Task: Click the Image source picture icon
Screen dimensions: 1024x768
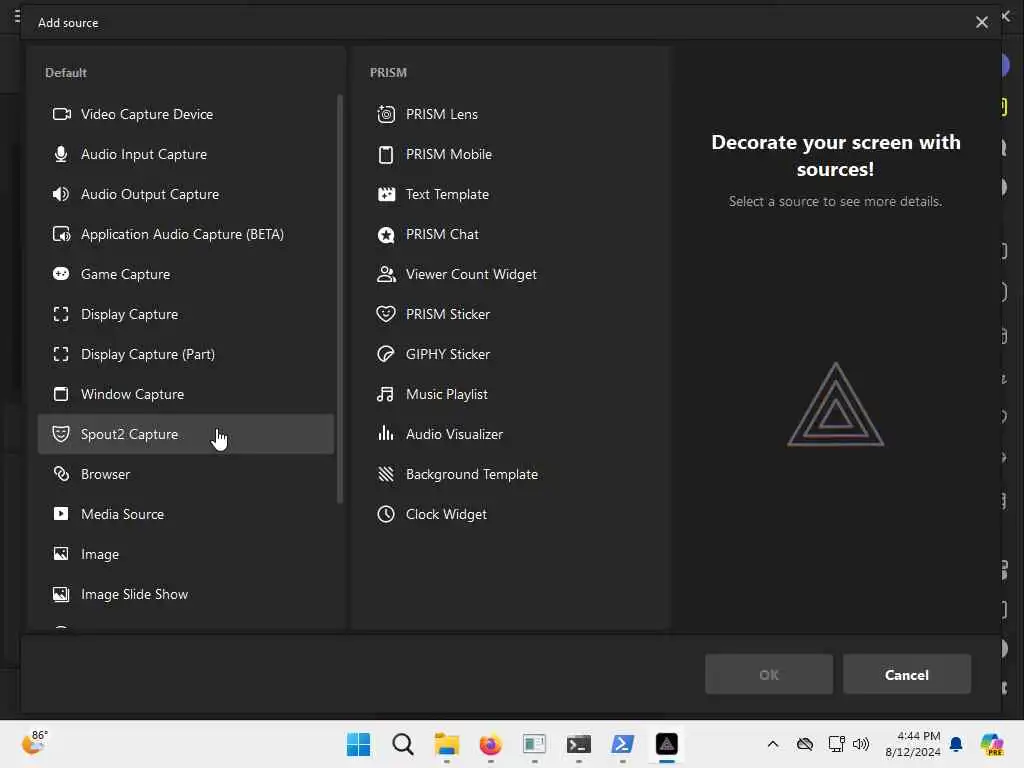Action: (x=61, y=554)
